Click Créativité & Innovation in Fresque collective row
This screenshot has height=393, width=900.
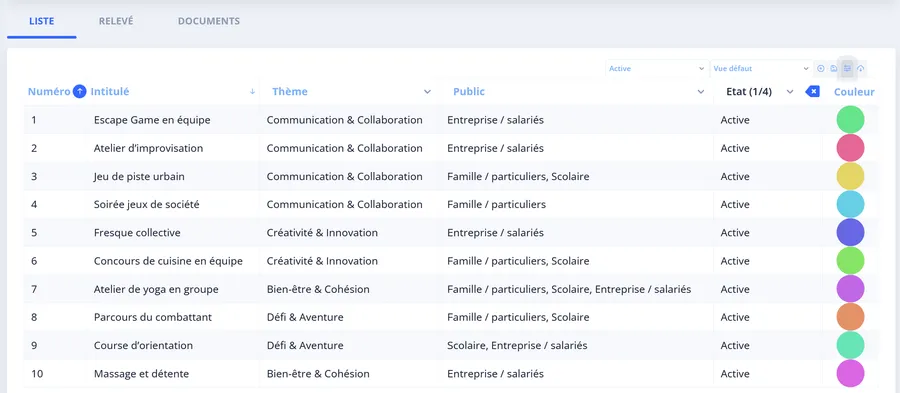coord(323,232)
